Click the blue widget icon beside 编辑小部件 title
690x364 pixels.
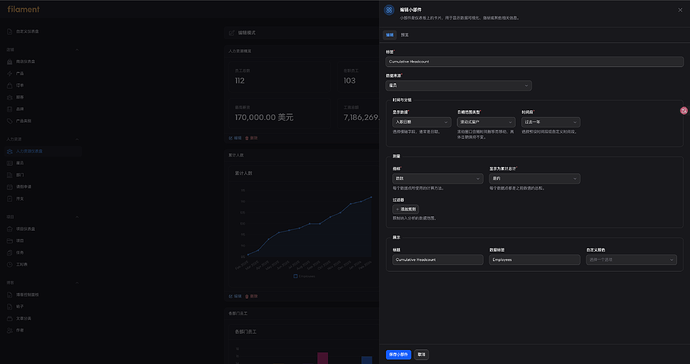tap(389, 10)
